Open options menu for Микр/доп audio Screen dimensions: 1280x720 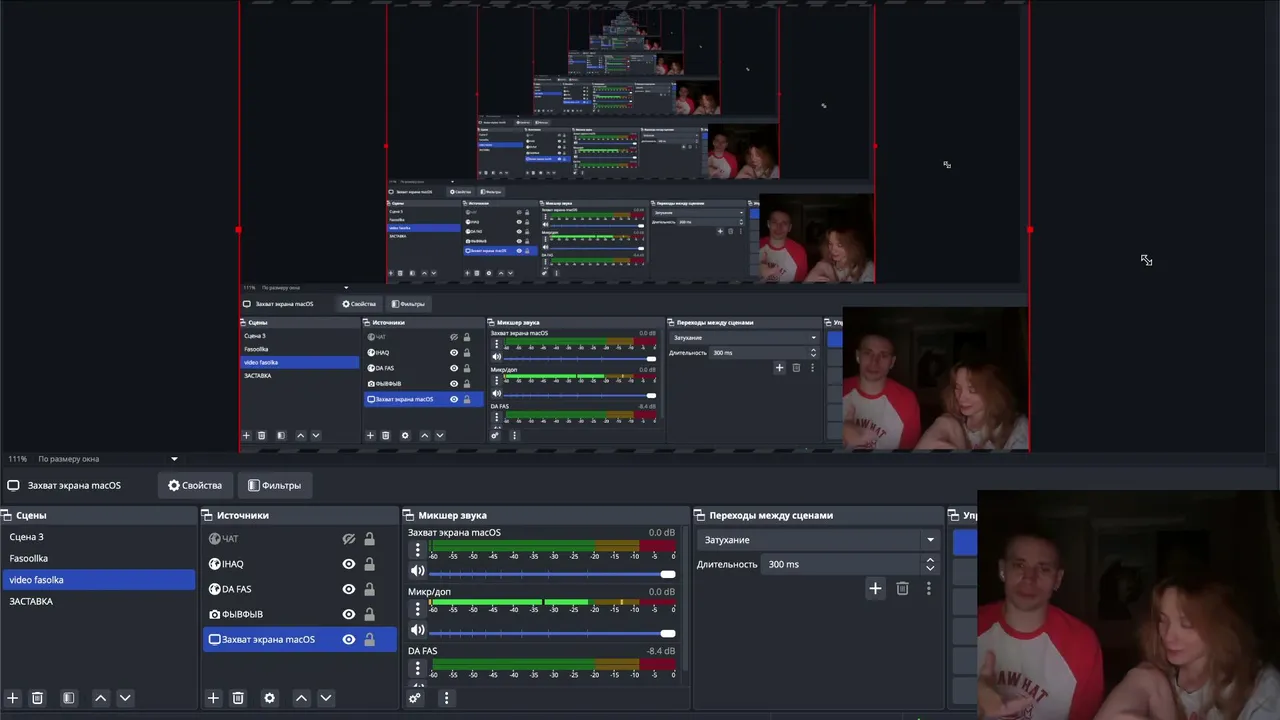click(x=418, y=609)
